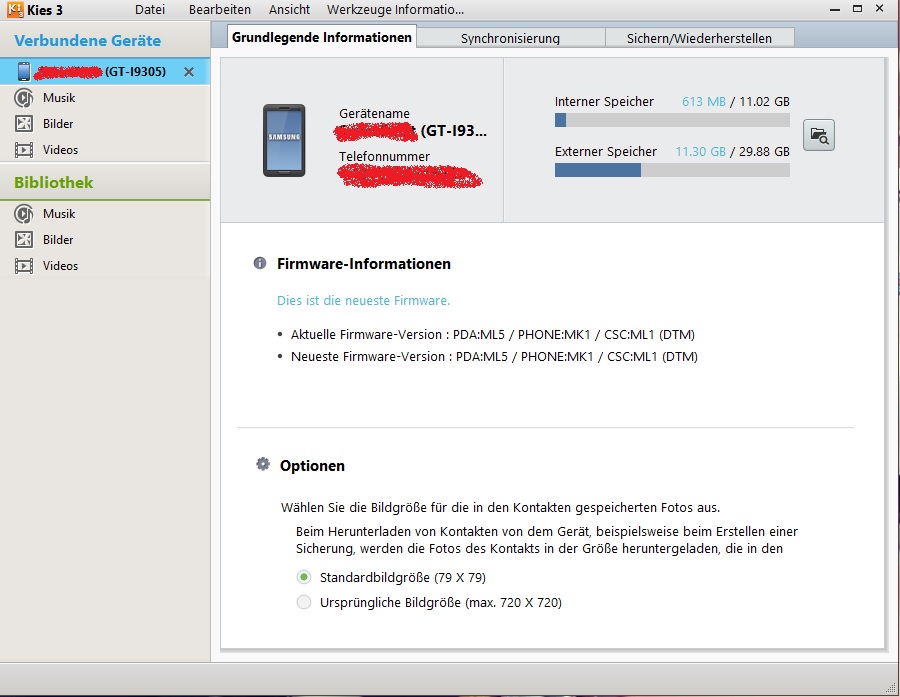Maximize the Kies 3 window
Screen dimensions: 900x697
click(x=858, y=9)
